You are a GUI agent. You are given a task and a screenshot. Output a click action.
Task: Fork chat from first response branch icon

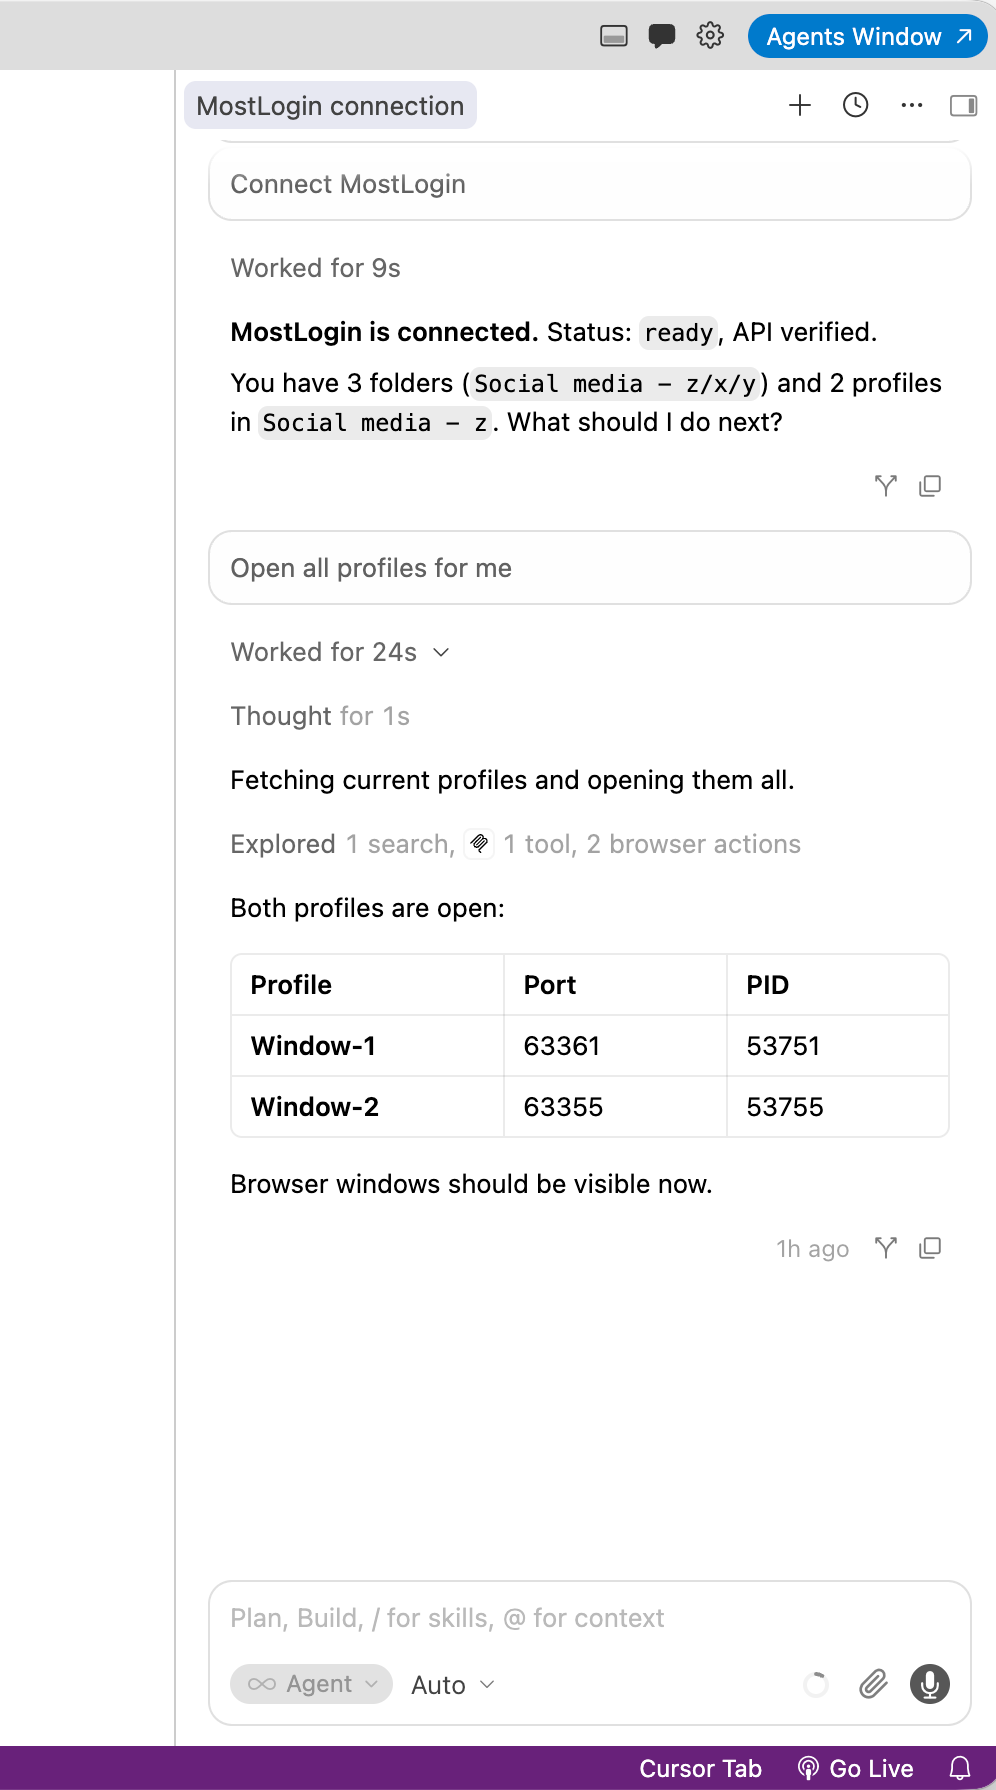tap(886, 486)
